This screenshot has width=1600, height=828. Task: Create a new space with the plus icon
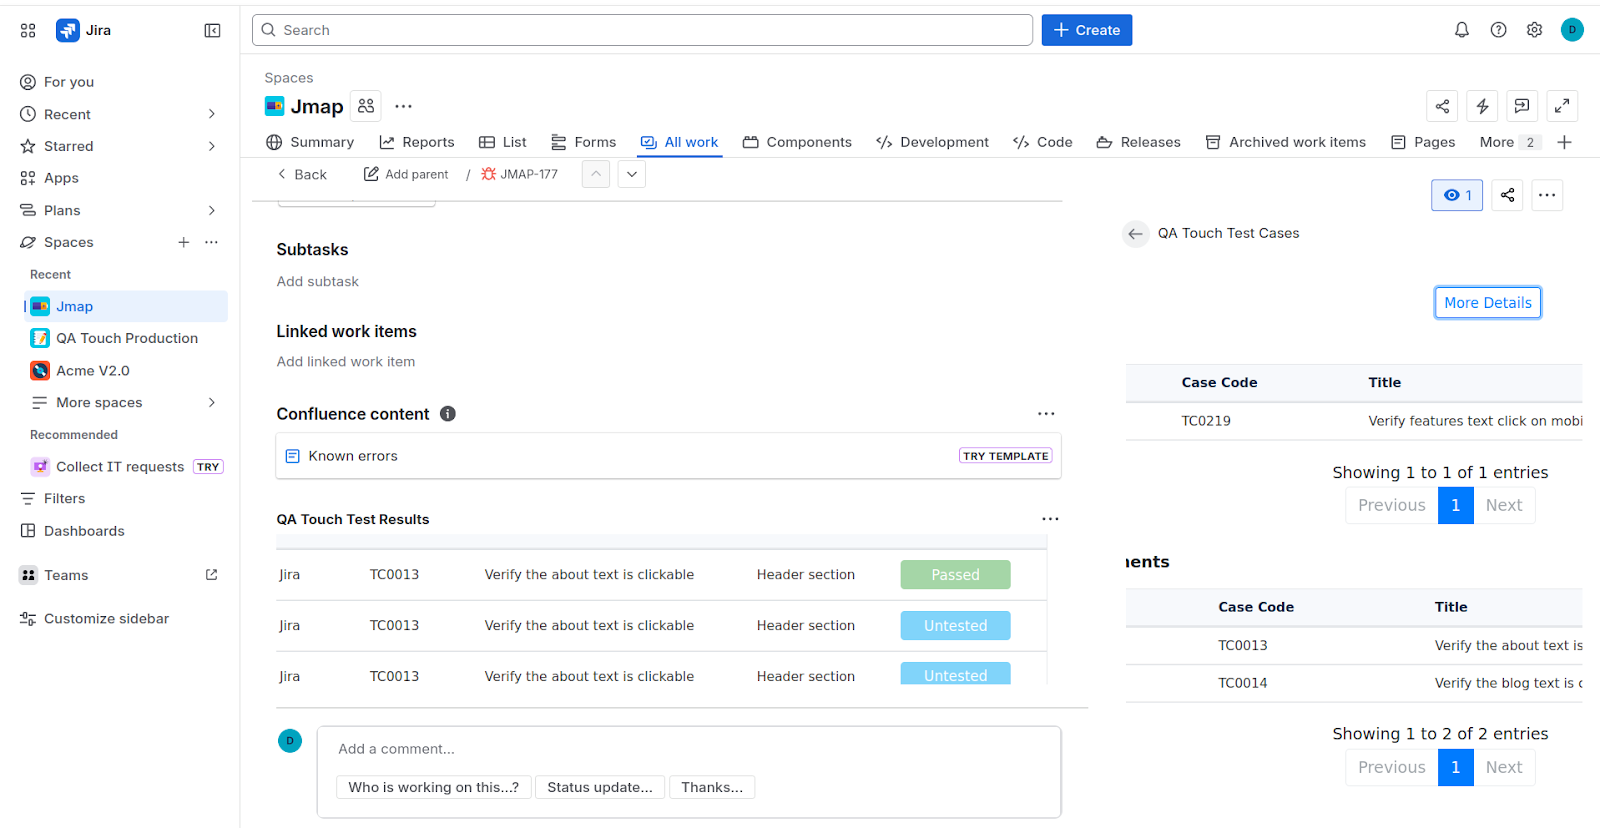[183, 242]
